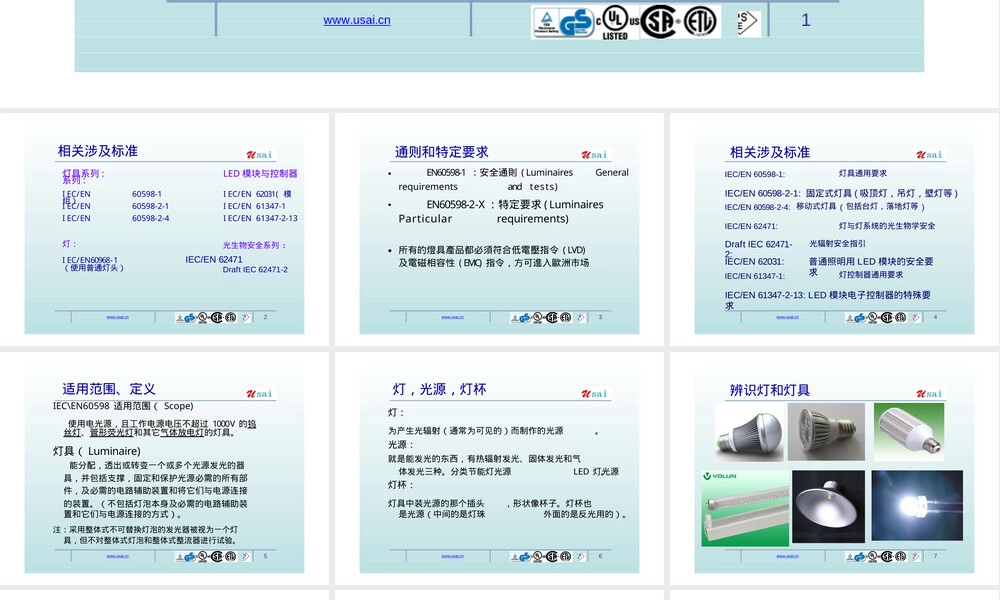Screen dimensions: 1000x600
Task: Click the TUV triangle logo on slide 1
Action: click(x=546, y=22)
